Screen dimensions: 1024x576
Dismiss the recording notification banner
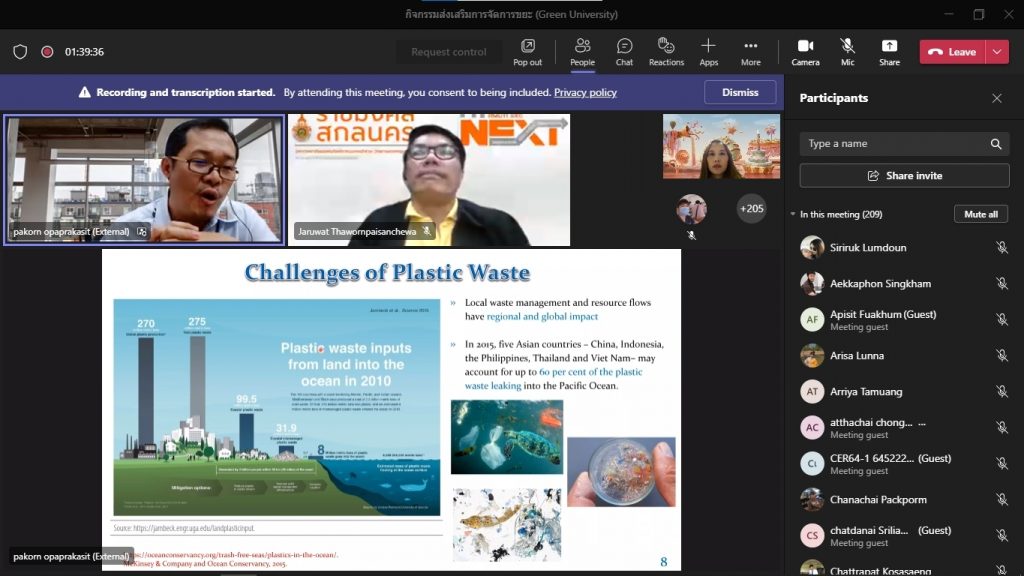740,92
